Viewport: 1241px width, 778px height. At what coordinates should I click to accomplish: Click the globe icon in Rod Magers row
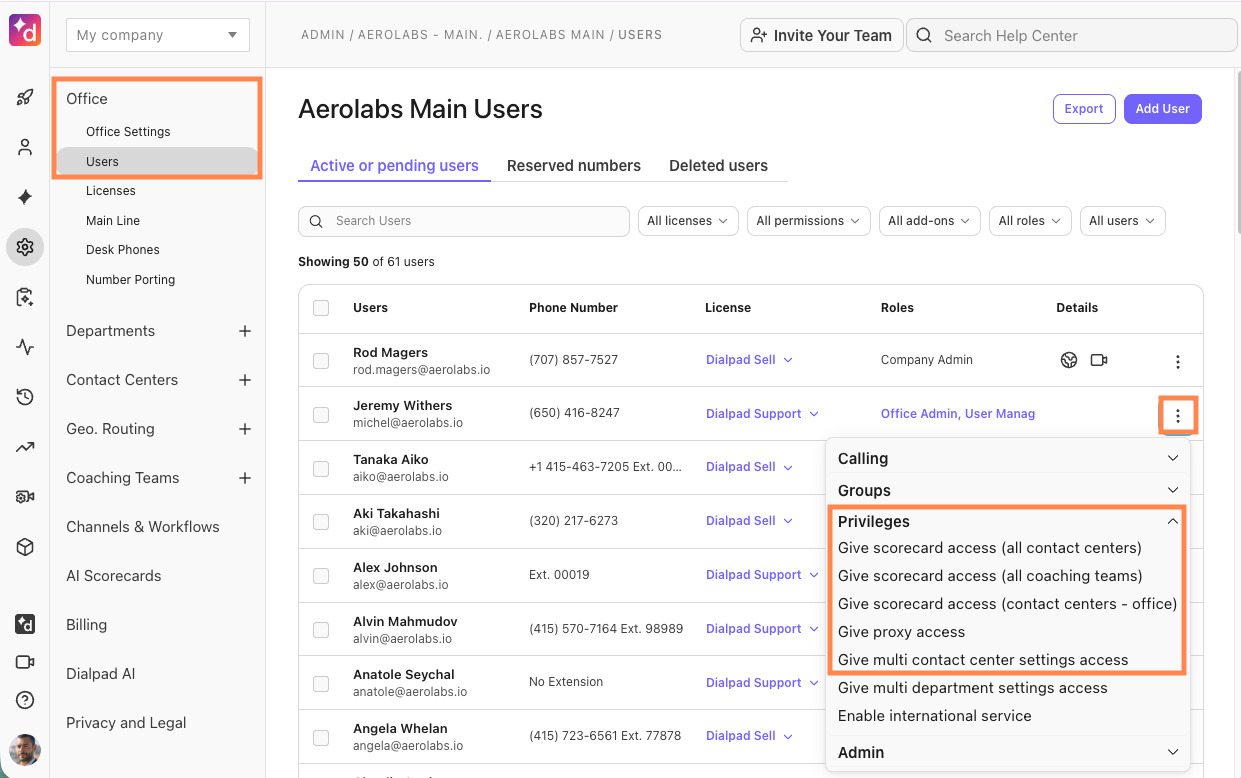coord(1069,360)
